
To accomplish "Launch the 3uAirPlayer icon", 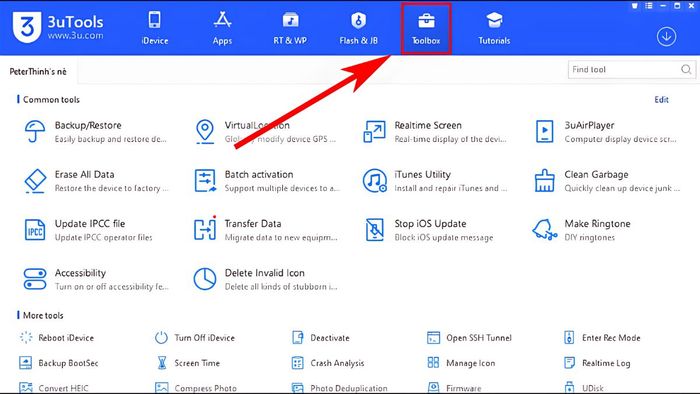I will pos(544,132).
